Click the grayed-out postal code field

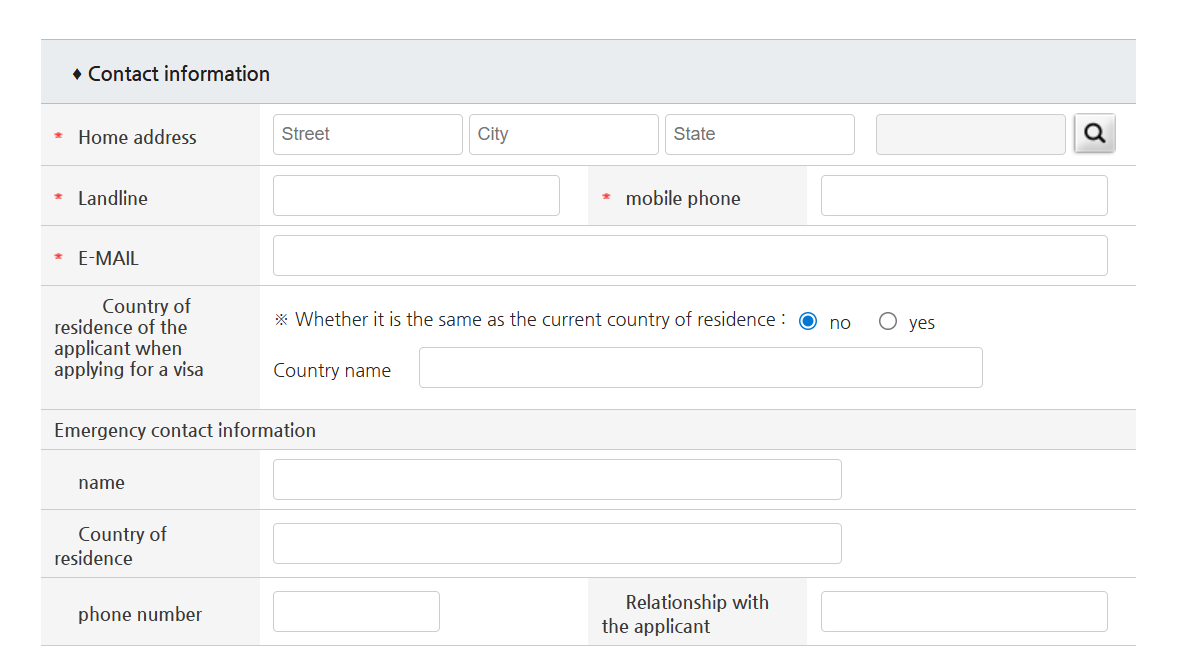pos(970,134)
